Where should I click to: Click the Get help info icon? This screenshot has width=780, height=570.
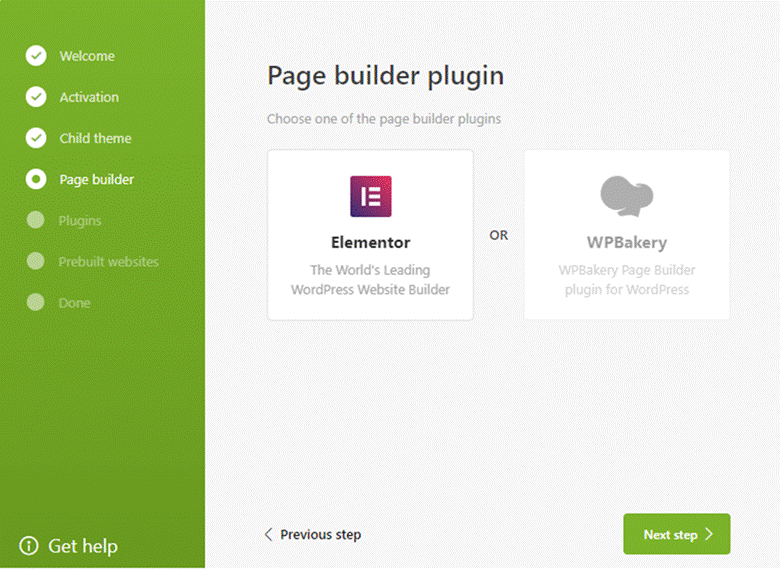point(28,546)
